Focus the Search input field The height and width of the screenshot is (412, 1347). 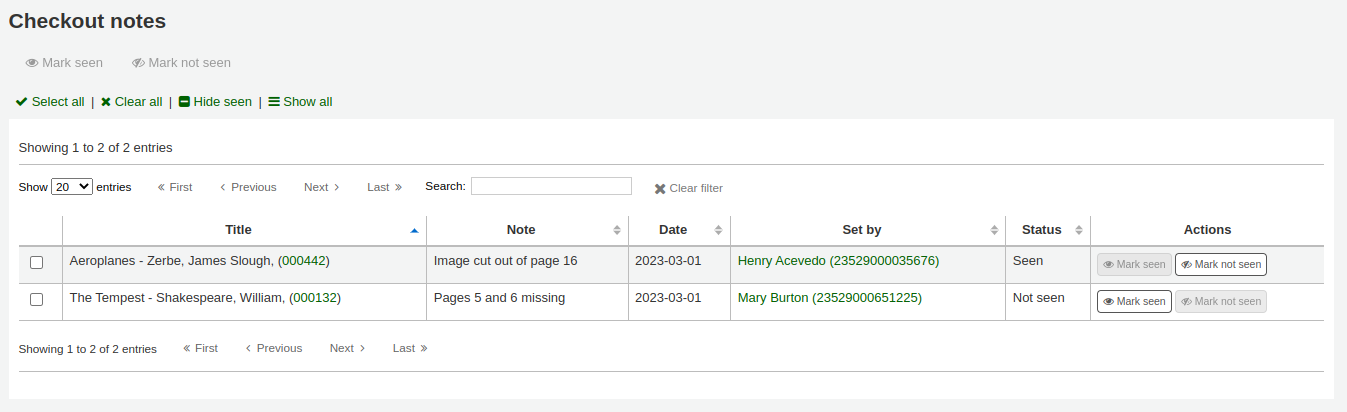click(551, 186)
